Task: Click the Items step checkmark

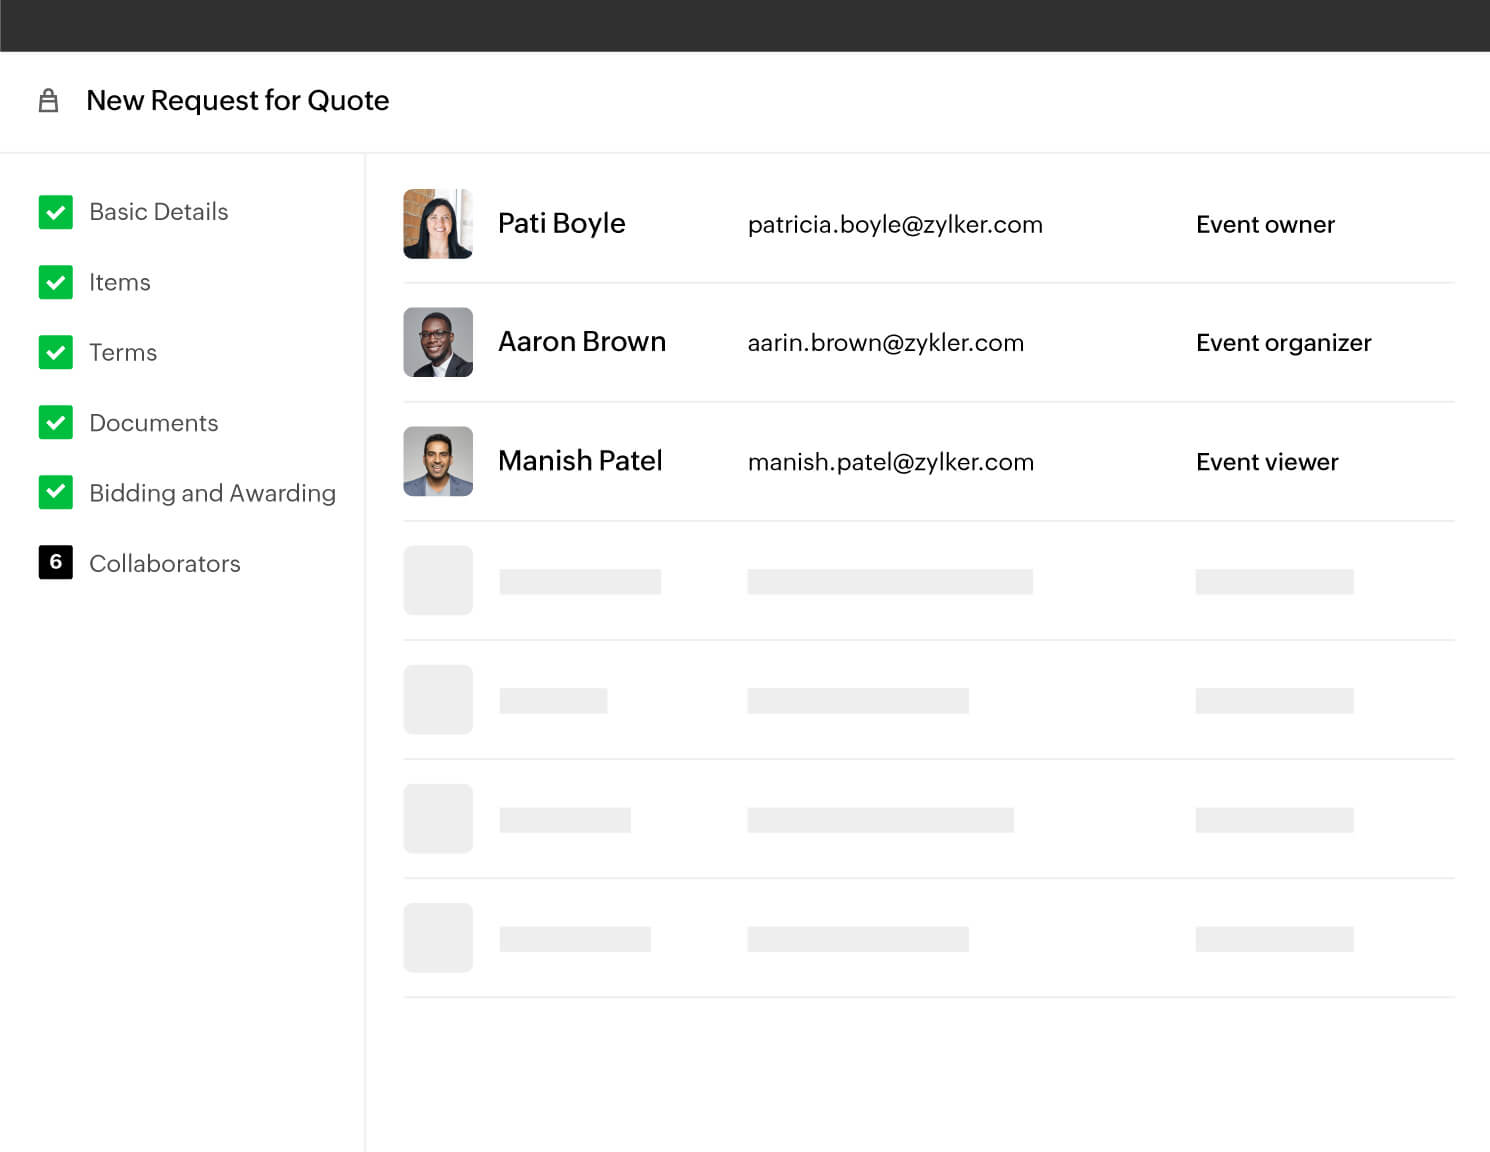Action: (56, 282)
